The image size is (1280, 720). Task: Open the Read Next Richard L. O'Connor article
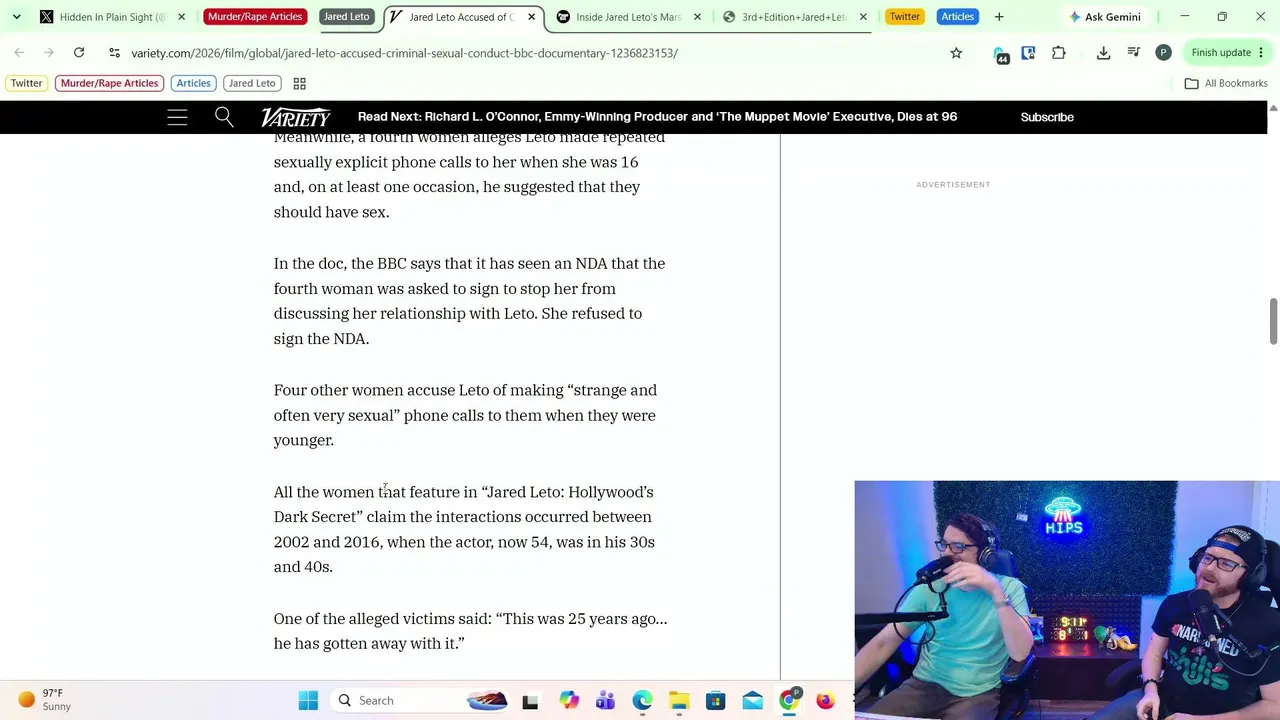(657, 117)
